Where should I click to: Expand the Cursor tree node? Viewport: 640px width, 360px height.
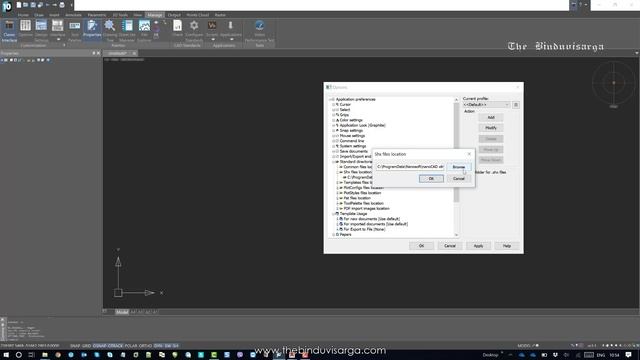pos(333,104)
